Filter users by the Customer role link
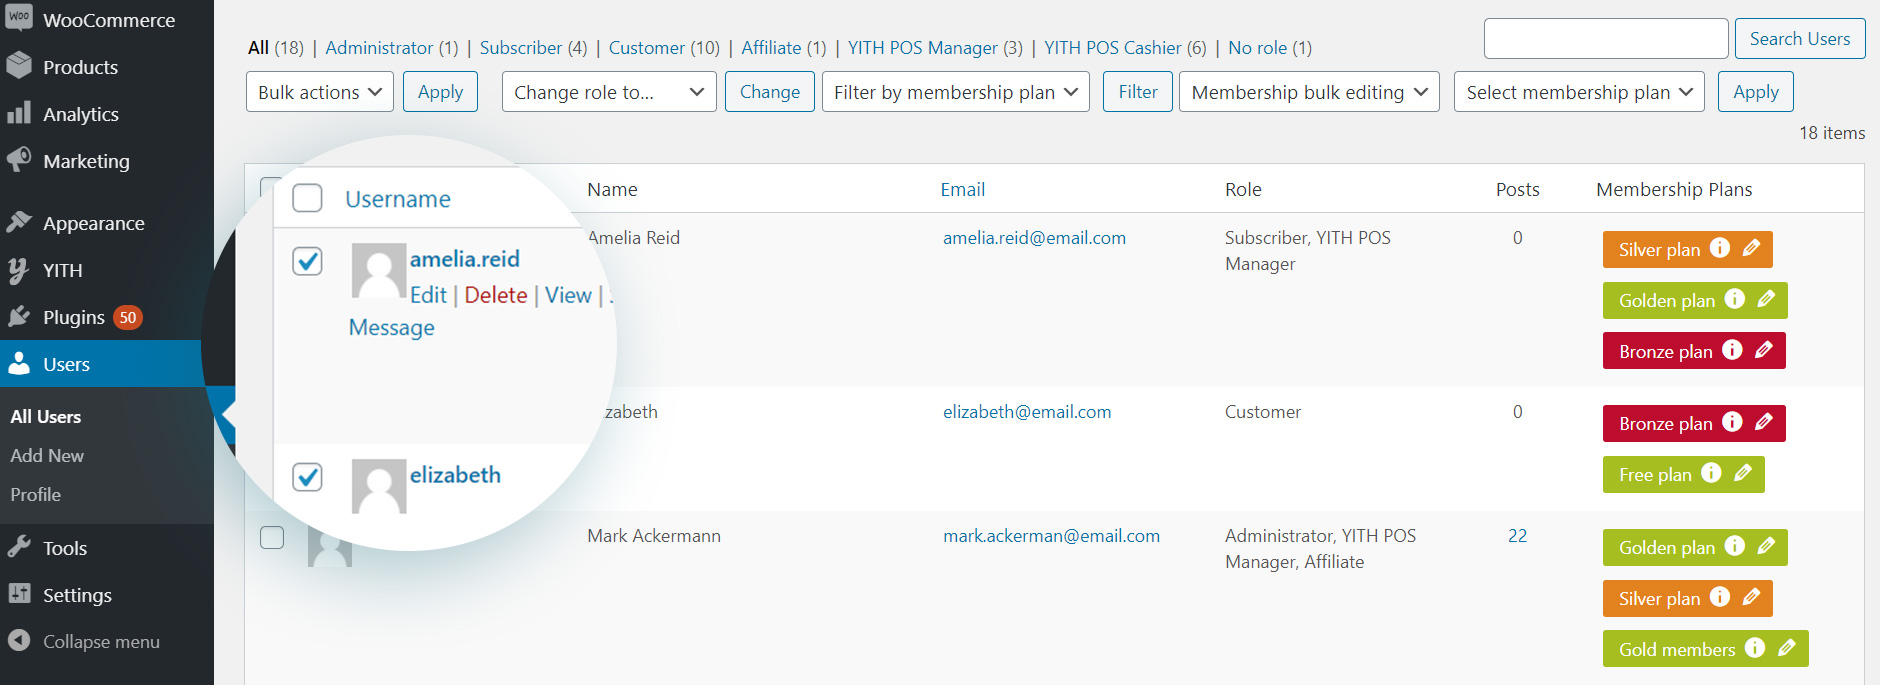Image resolution: width=1880 pixels, height=685 pixels. pyautogui.click(x=647, y=48)
